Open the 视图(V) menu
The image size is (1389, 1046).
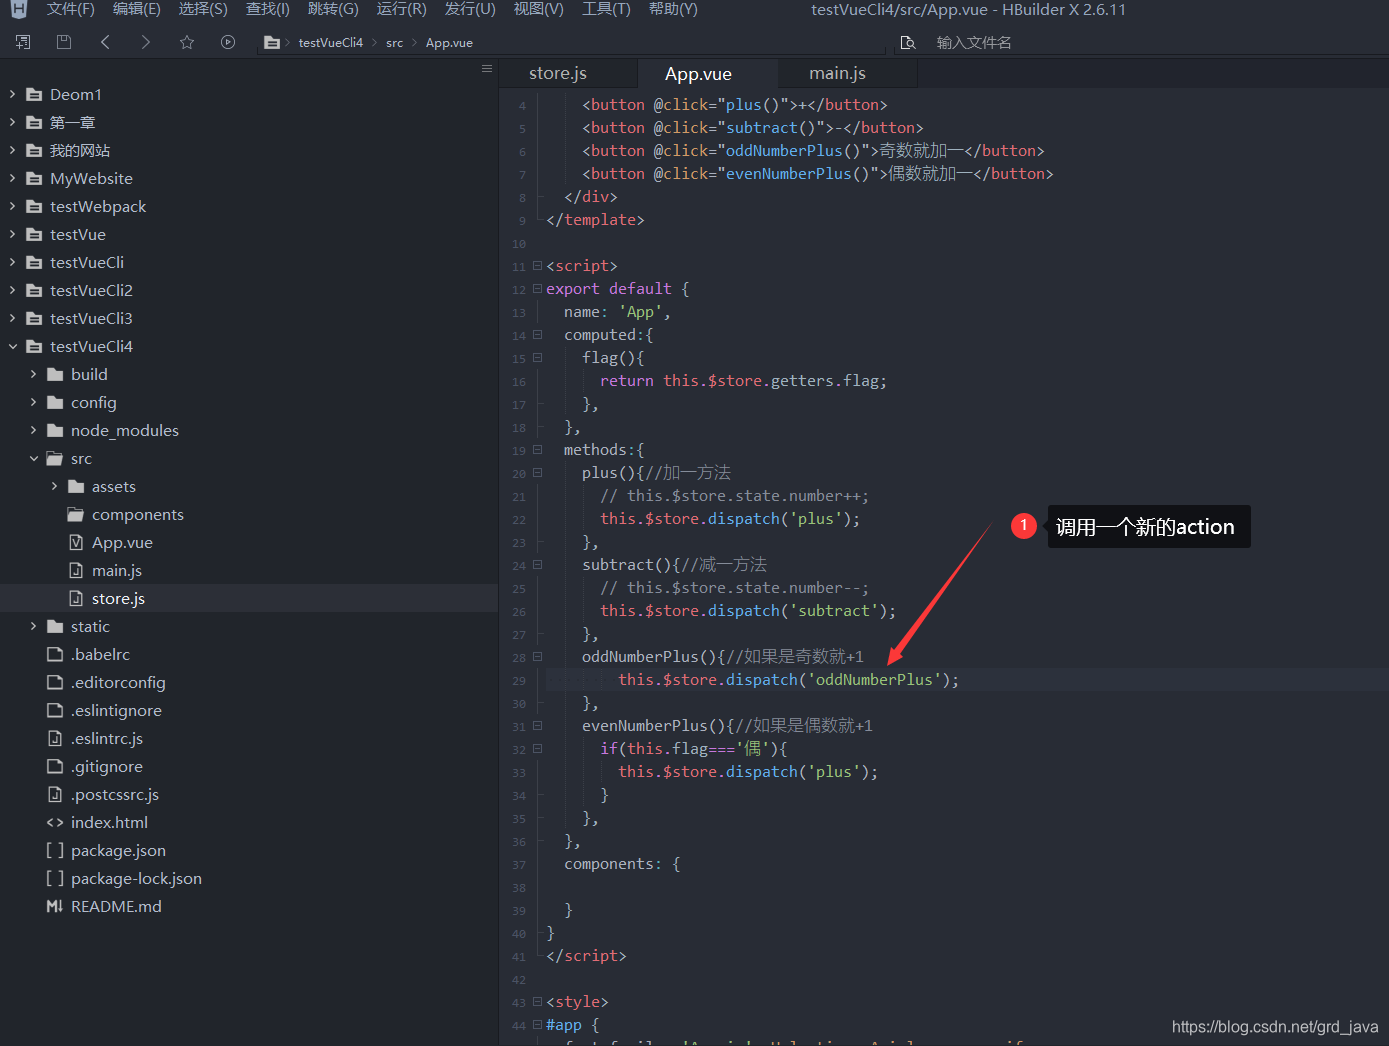click(538, 9)
